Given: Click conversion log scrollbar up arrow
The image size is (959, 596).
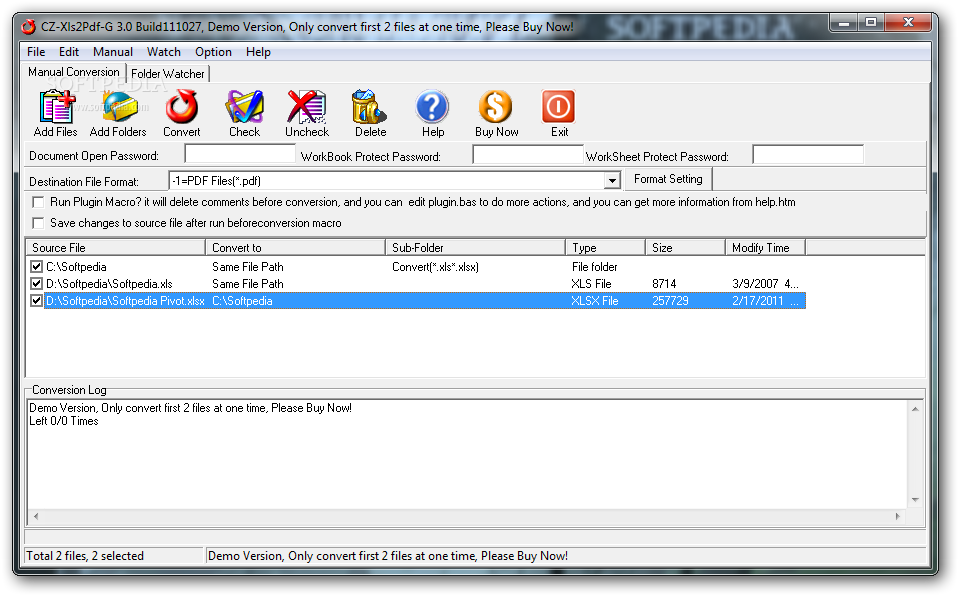Looking at the screenshot, I should tap(916, 409).
